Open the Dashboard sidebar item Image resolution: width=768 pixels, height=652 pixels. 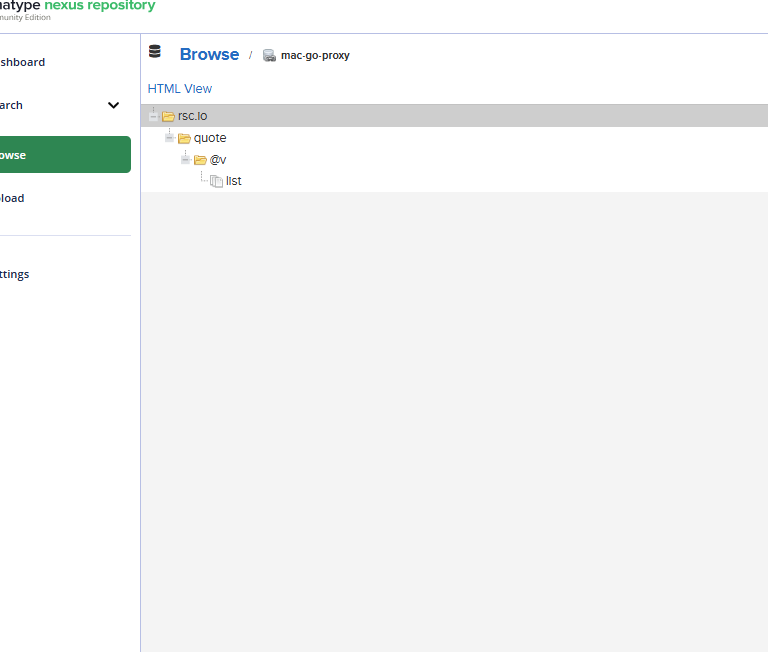(22, 62)
